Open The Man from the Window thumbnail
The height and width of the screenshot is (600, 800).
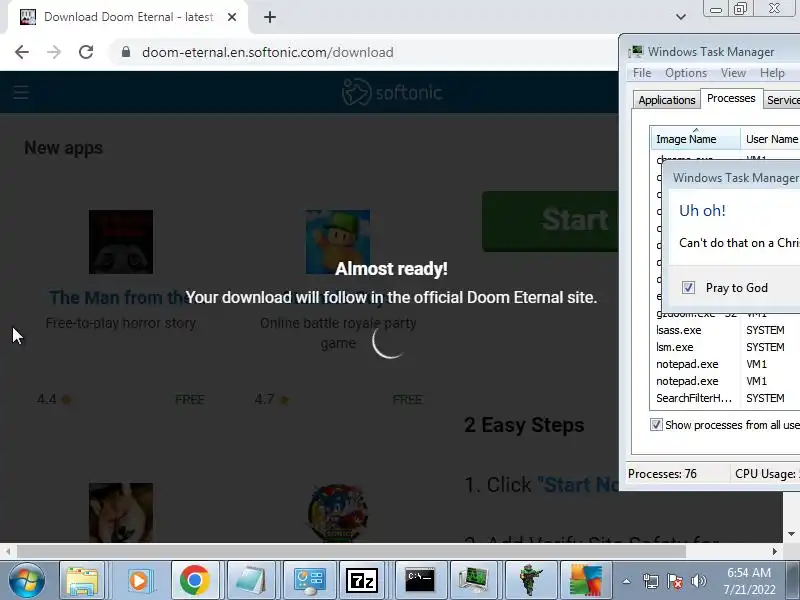121,242
